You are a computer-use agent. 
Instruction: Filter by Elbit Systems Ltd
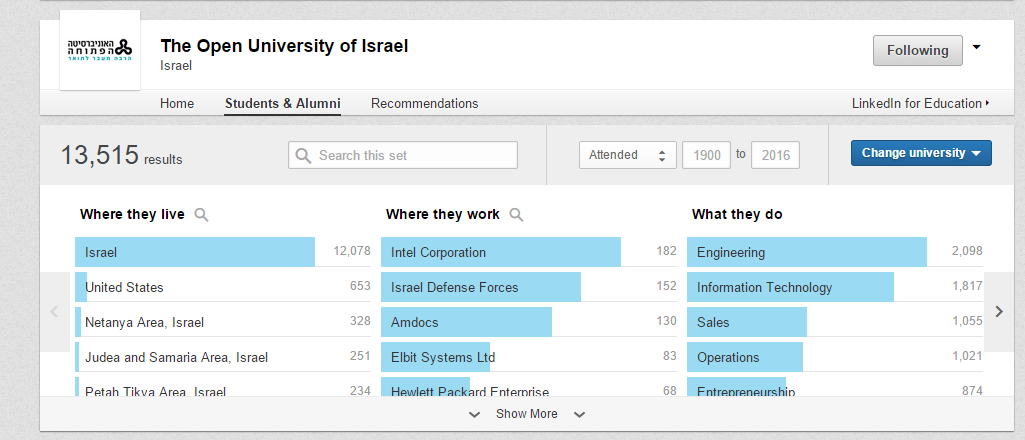pos(529,358)
